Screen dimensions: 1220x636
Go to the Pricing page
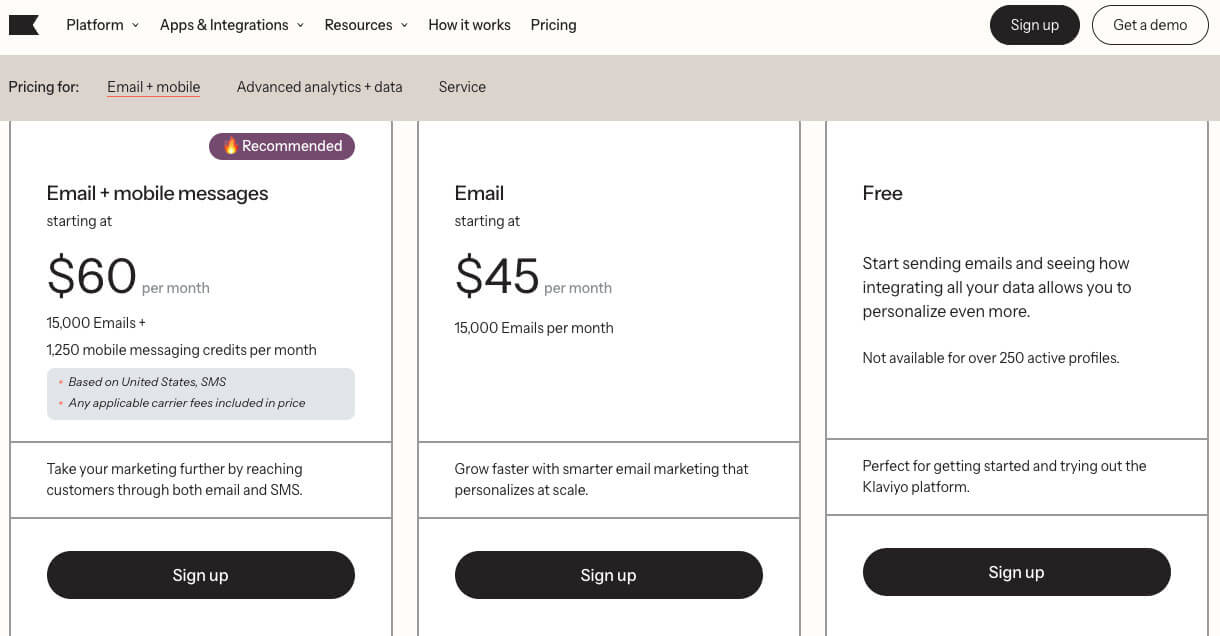point(553,25)
